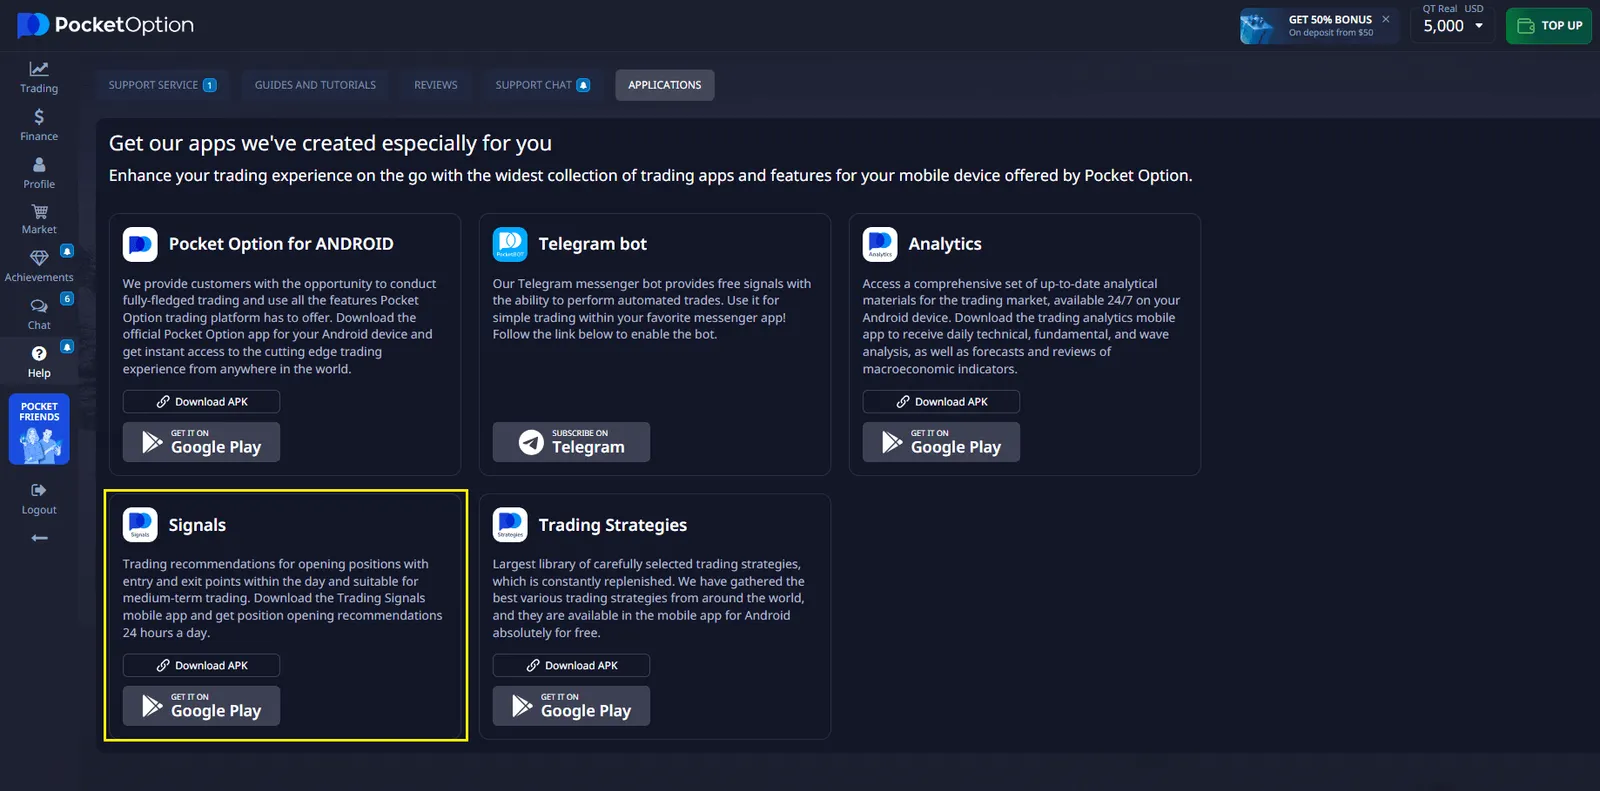
Task: Subscribe on Telegram button
Action: (x=571, y=442)
